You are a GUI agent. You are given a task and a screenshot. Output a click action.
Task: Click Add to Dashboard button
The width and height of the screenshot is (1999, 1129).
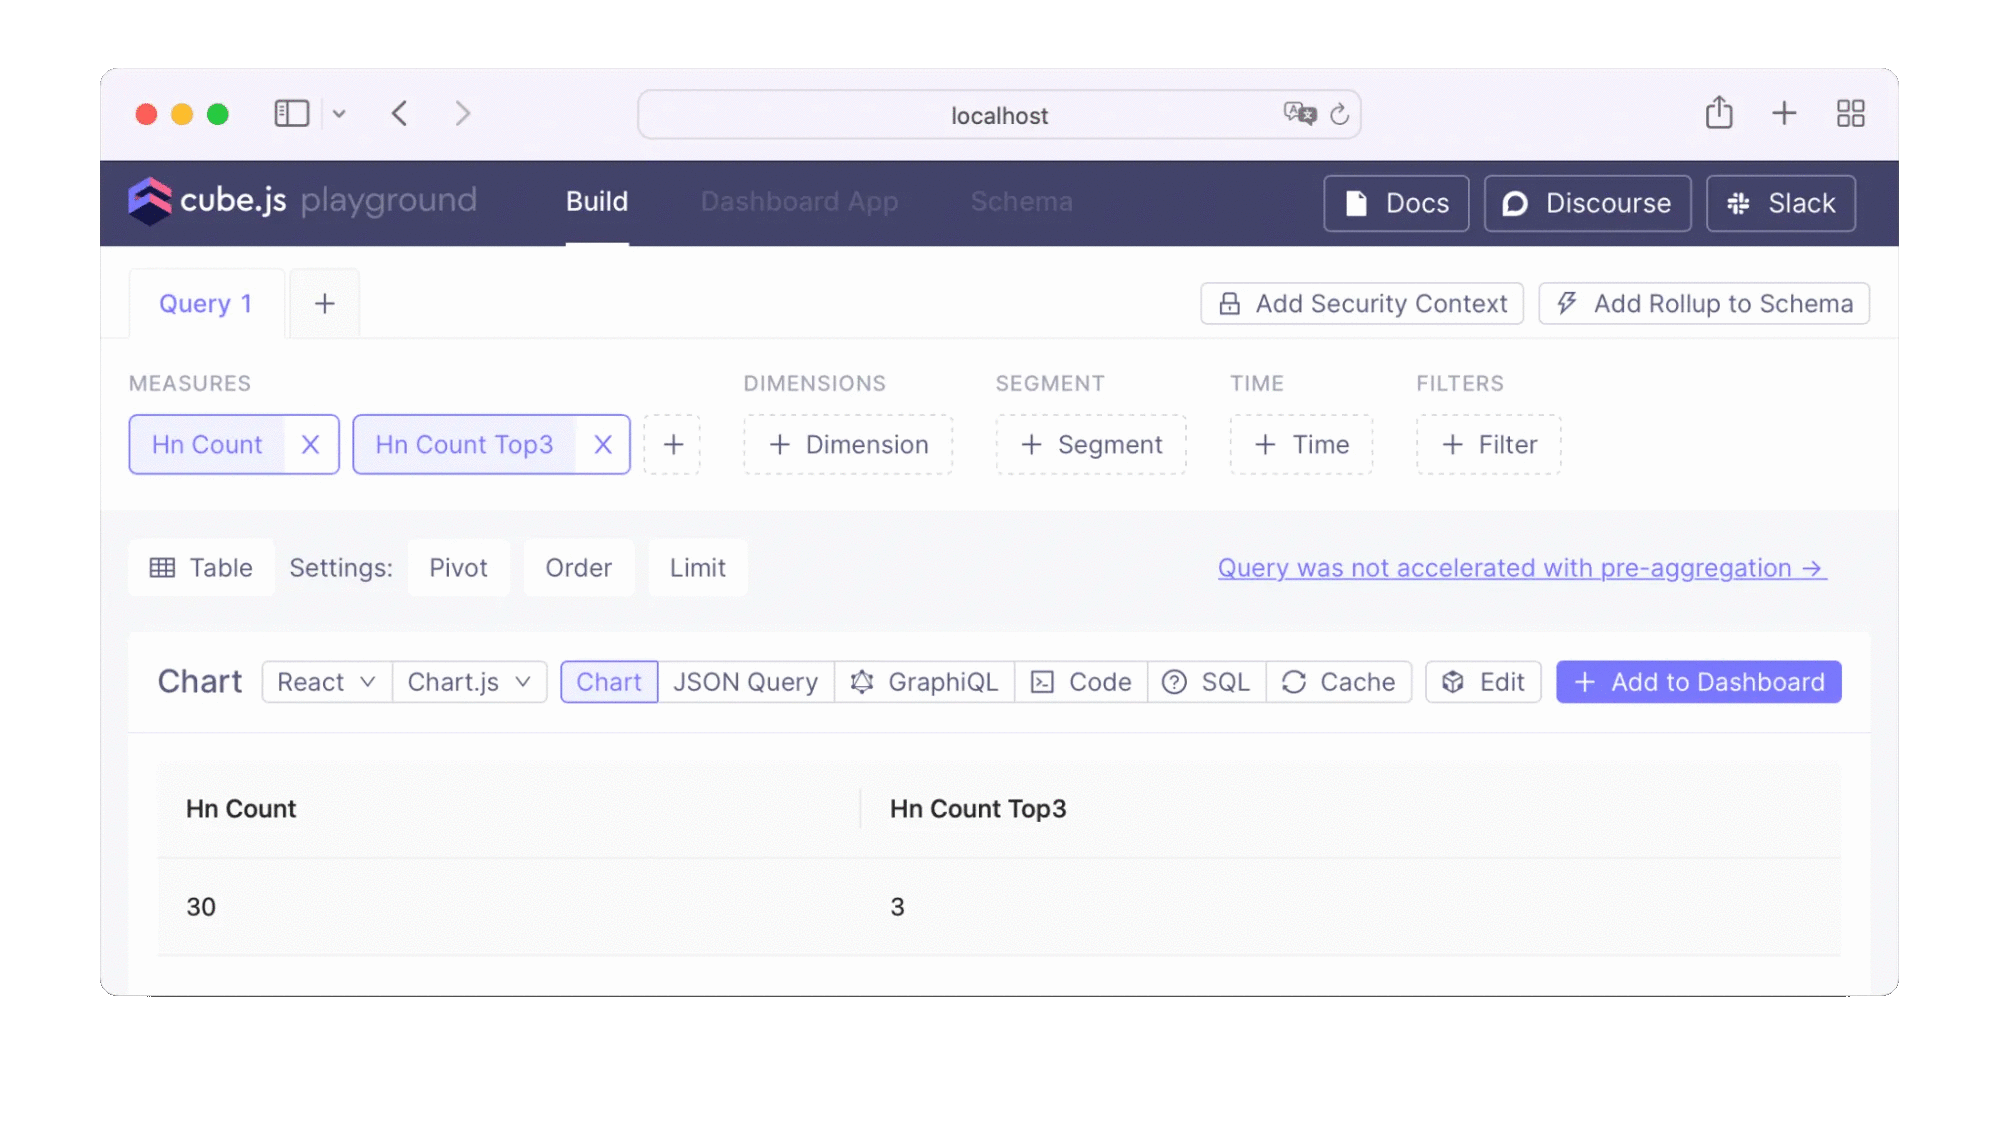(1698, 682)
